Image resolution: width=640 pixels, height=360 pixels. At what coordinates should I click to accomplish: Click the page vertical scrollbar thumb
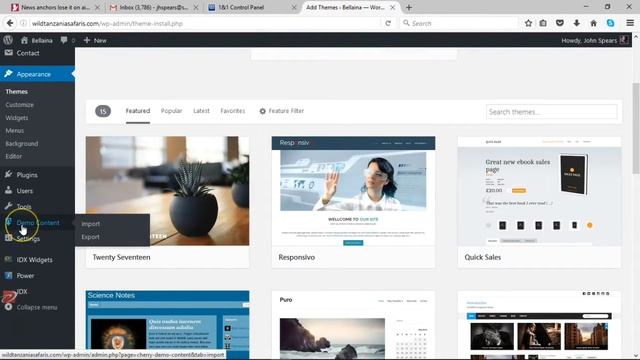click(x=636, y=129)
